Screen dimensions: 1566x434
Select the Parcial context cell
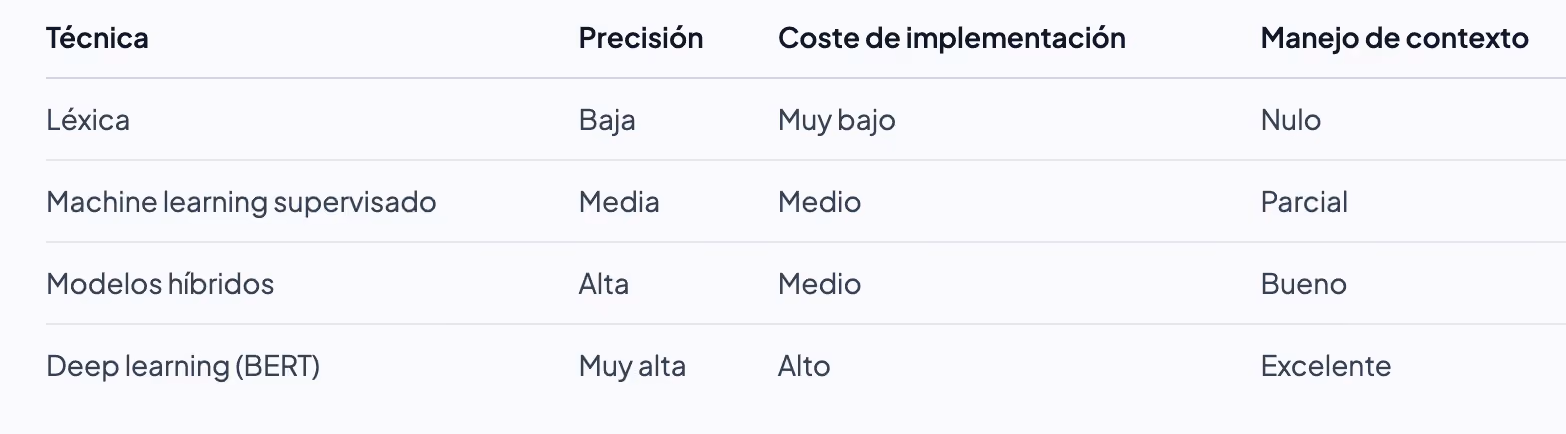click(x=1304, y=202)
